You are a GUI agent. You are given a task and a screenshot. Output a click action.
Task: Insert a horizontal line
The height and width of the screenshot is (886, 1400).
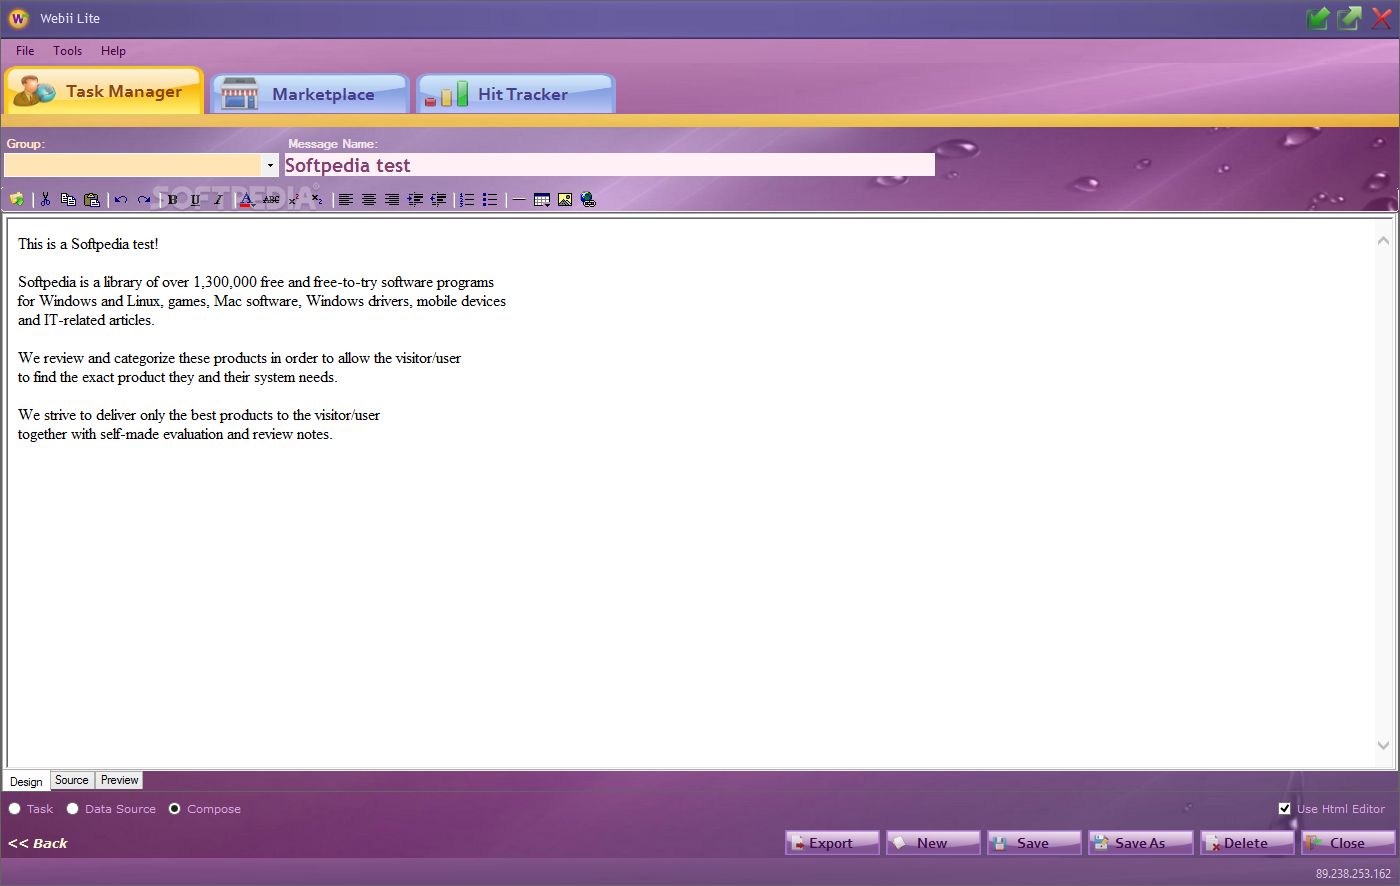[519, 200]
